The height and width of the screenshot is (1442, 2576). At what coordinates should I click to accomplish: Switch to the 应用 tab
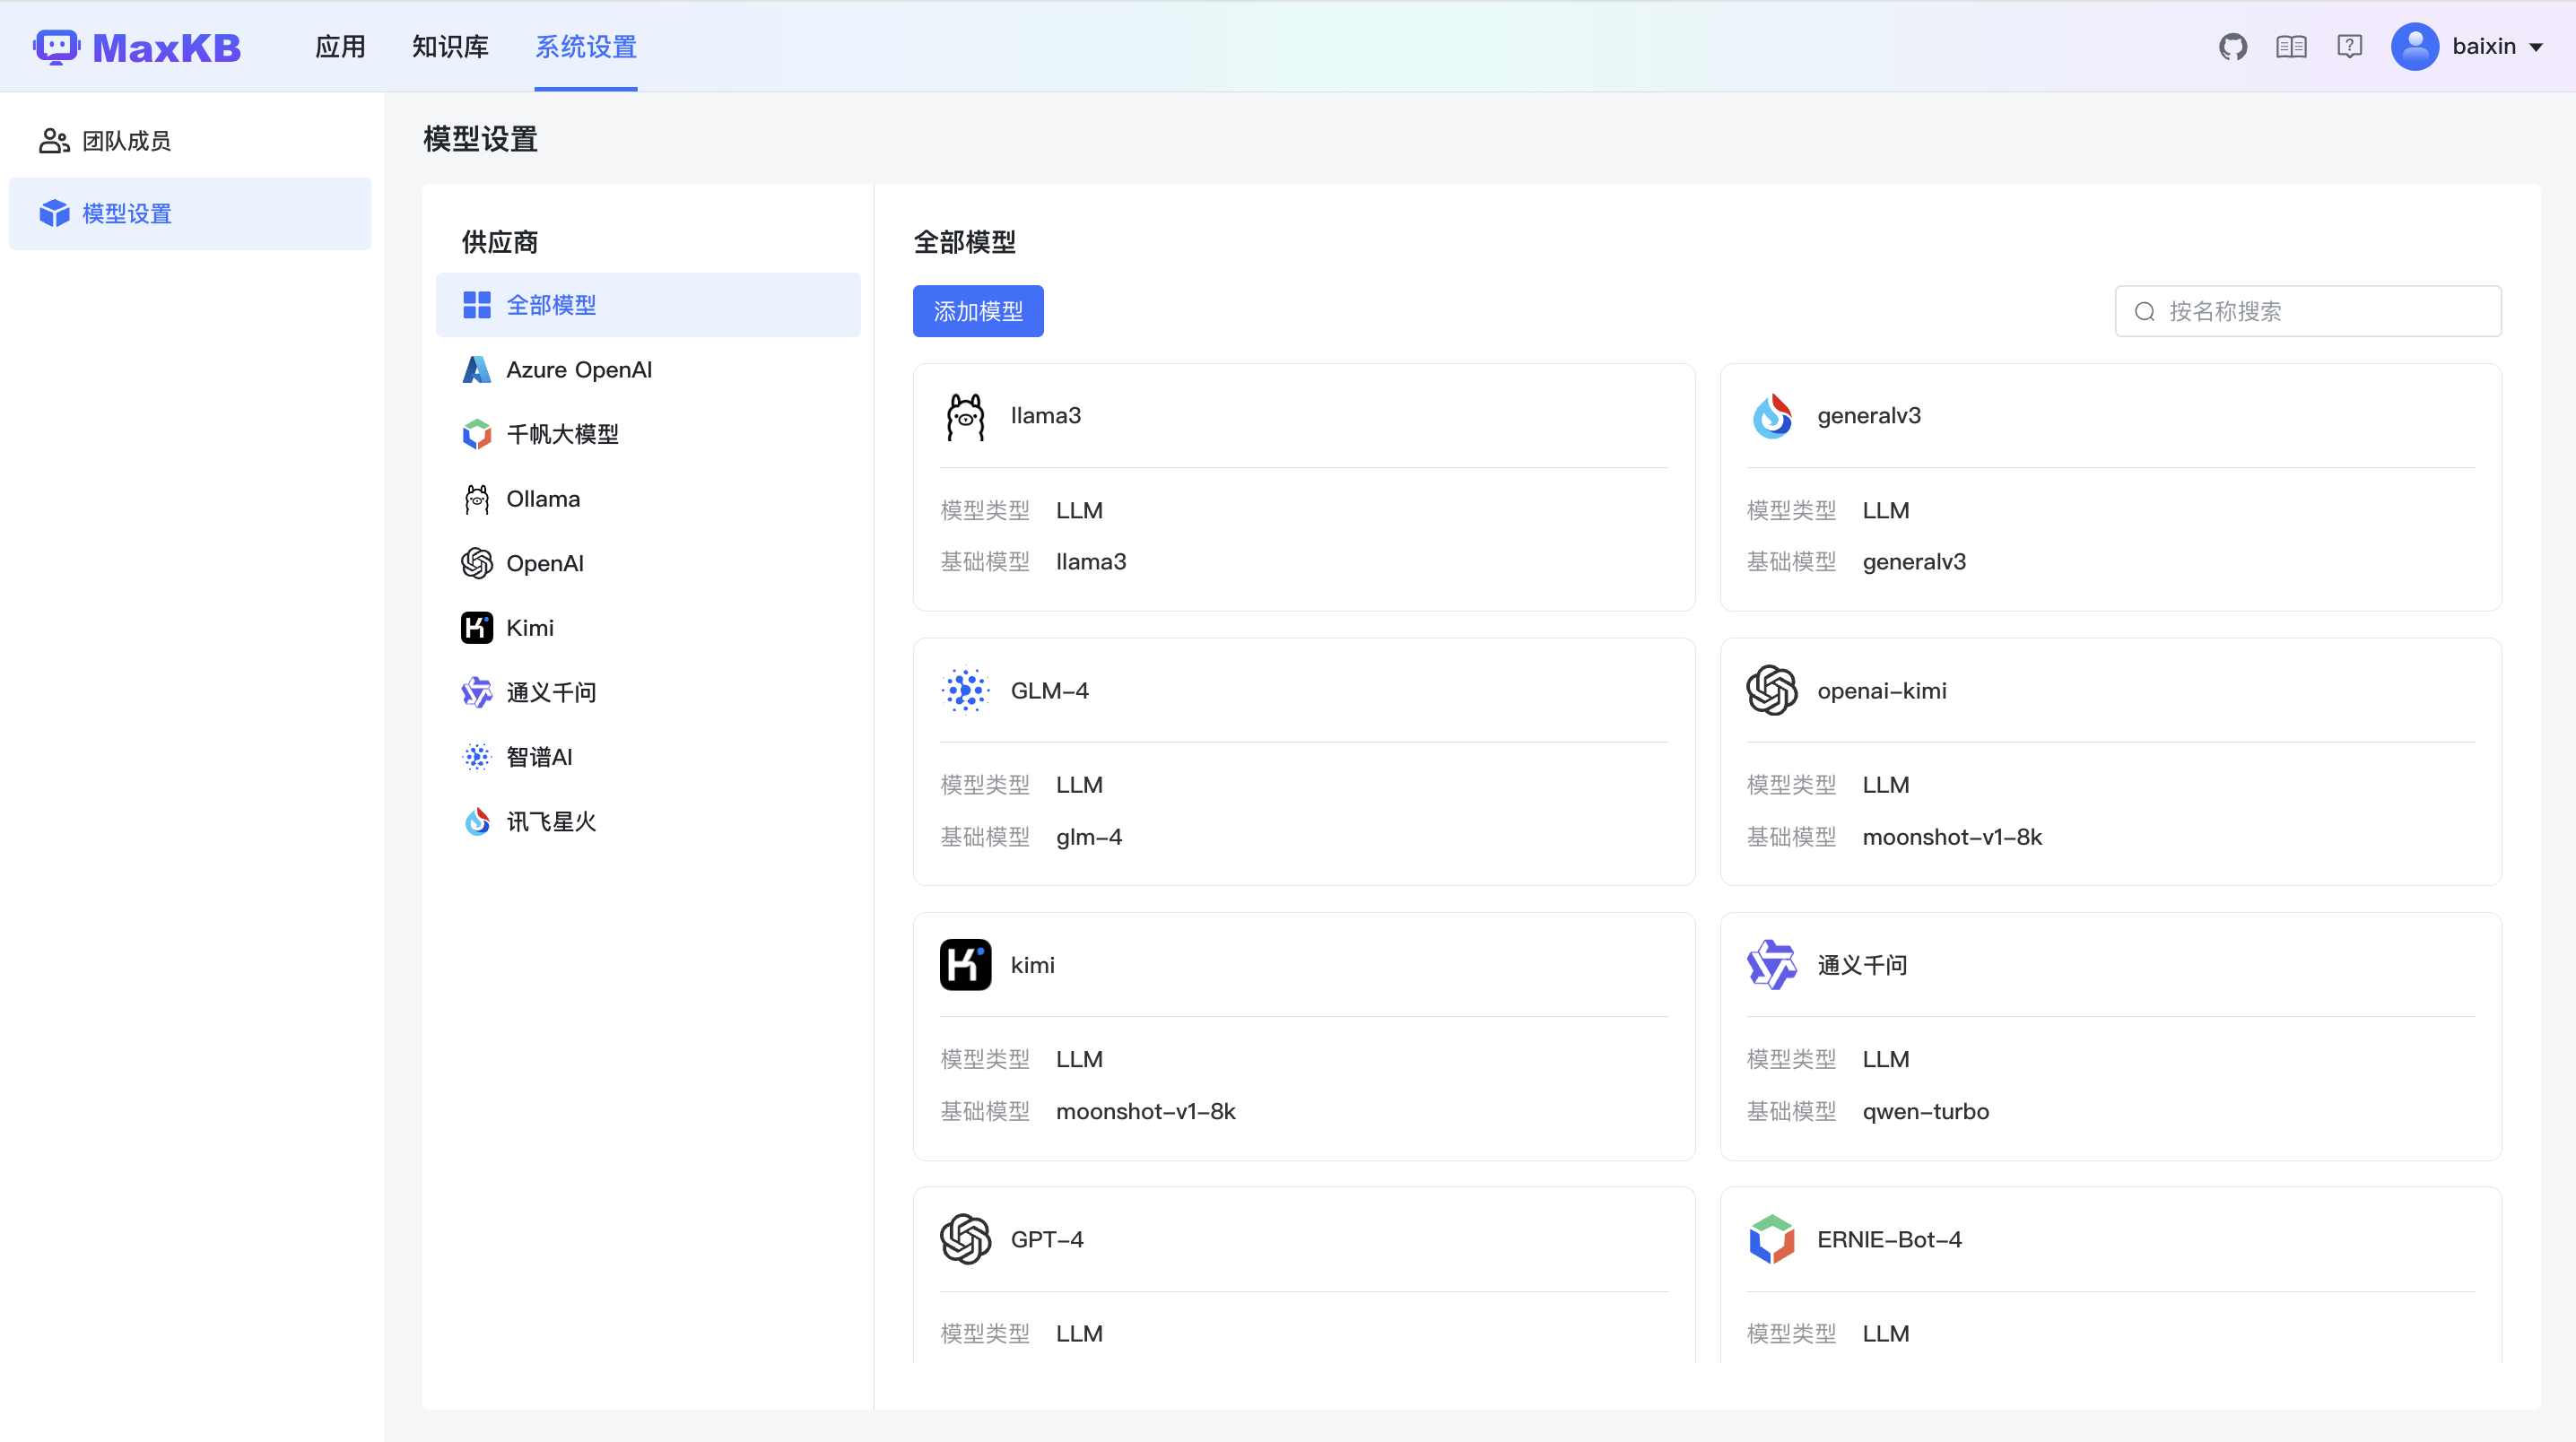[340, 47]
